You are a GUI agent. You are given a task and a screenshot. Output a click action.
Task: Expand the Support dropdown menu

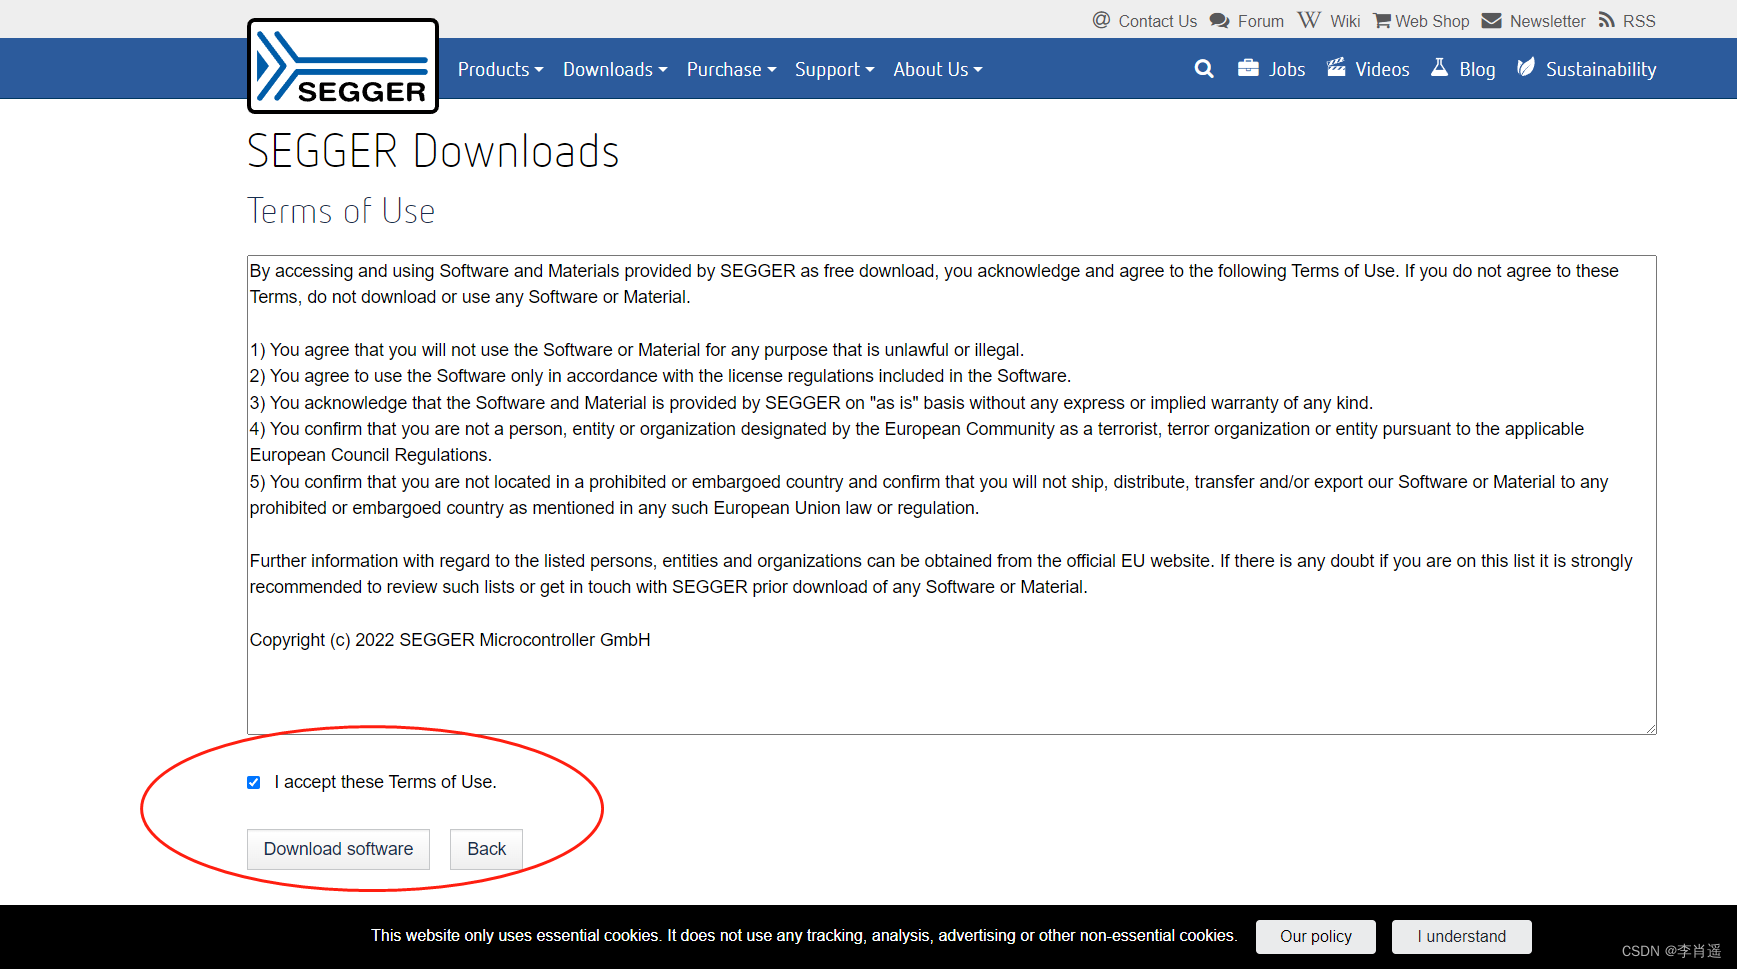(x=834, y=69)
